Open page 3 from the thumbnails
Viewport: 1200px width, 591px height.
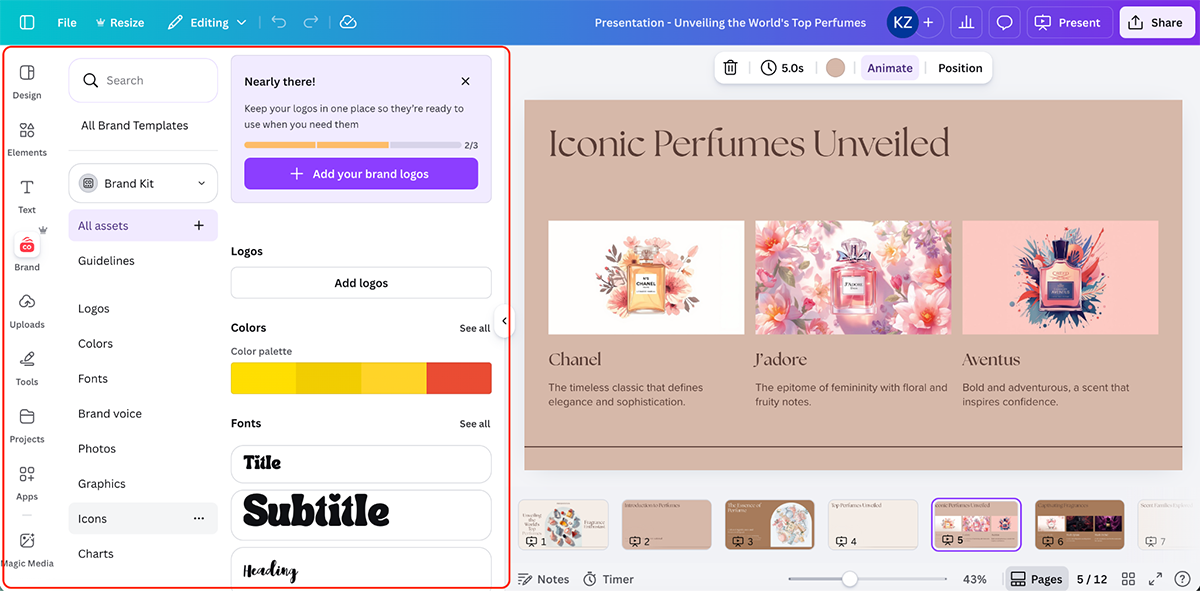click(x=769, y=523)
